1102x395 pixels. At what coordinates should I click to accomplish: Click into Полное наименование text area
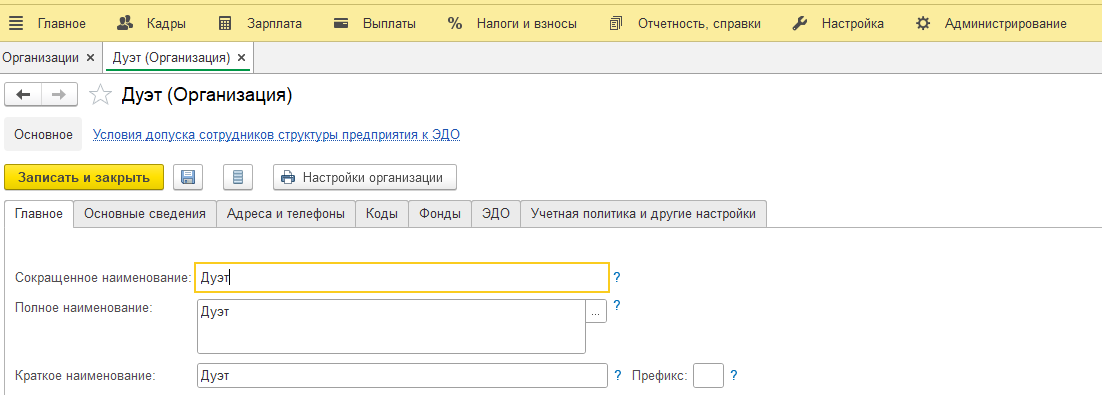pyautogui.click(x=391, y=326)
